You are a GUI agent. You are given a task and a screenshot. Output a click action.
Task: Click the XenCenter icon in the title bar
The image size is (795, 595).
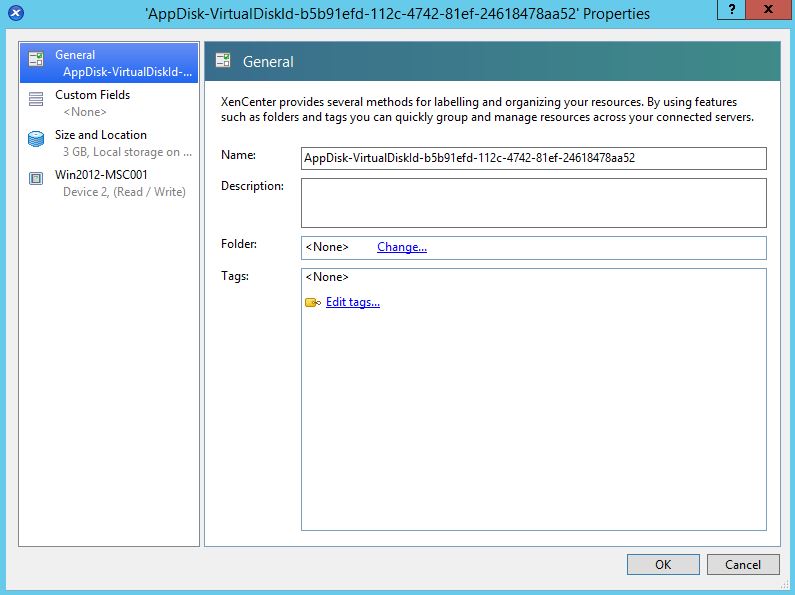14,14
